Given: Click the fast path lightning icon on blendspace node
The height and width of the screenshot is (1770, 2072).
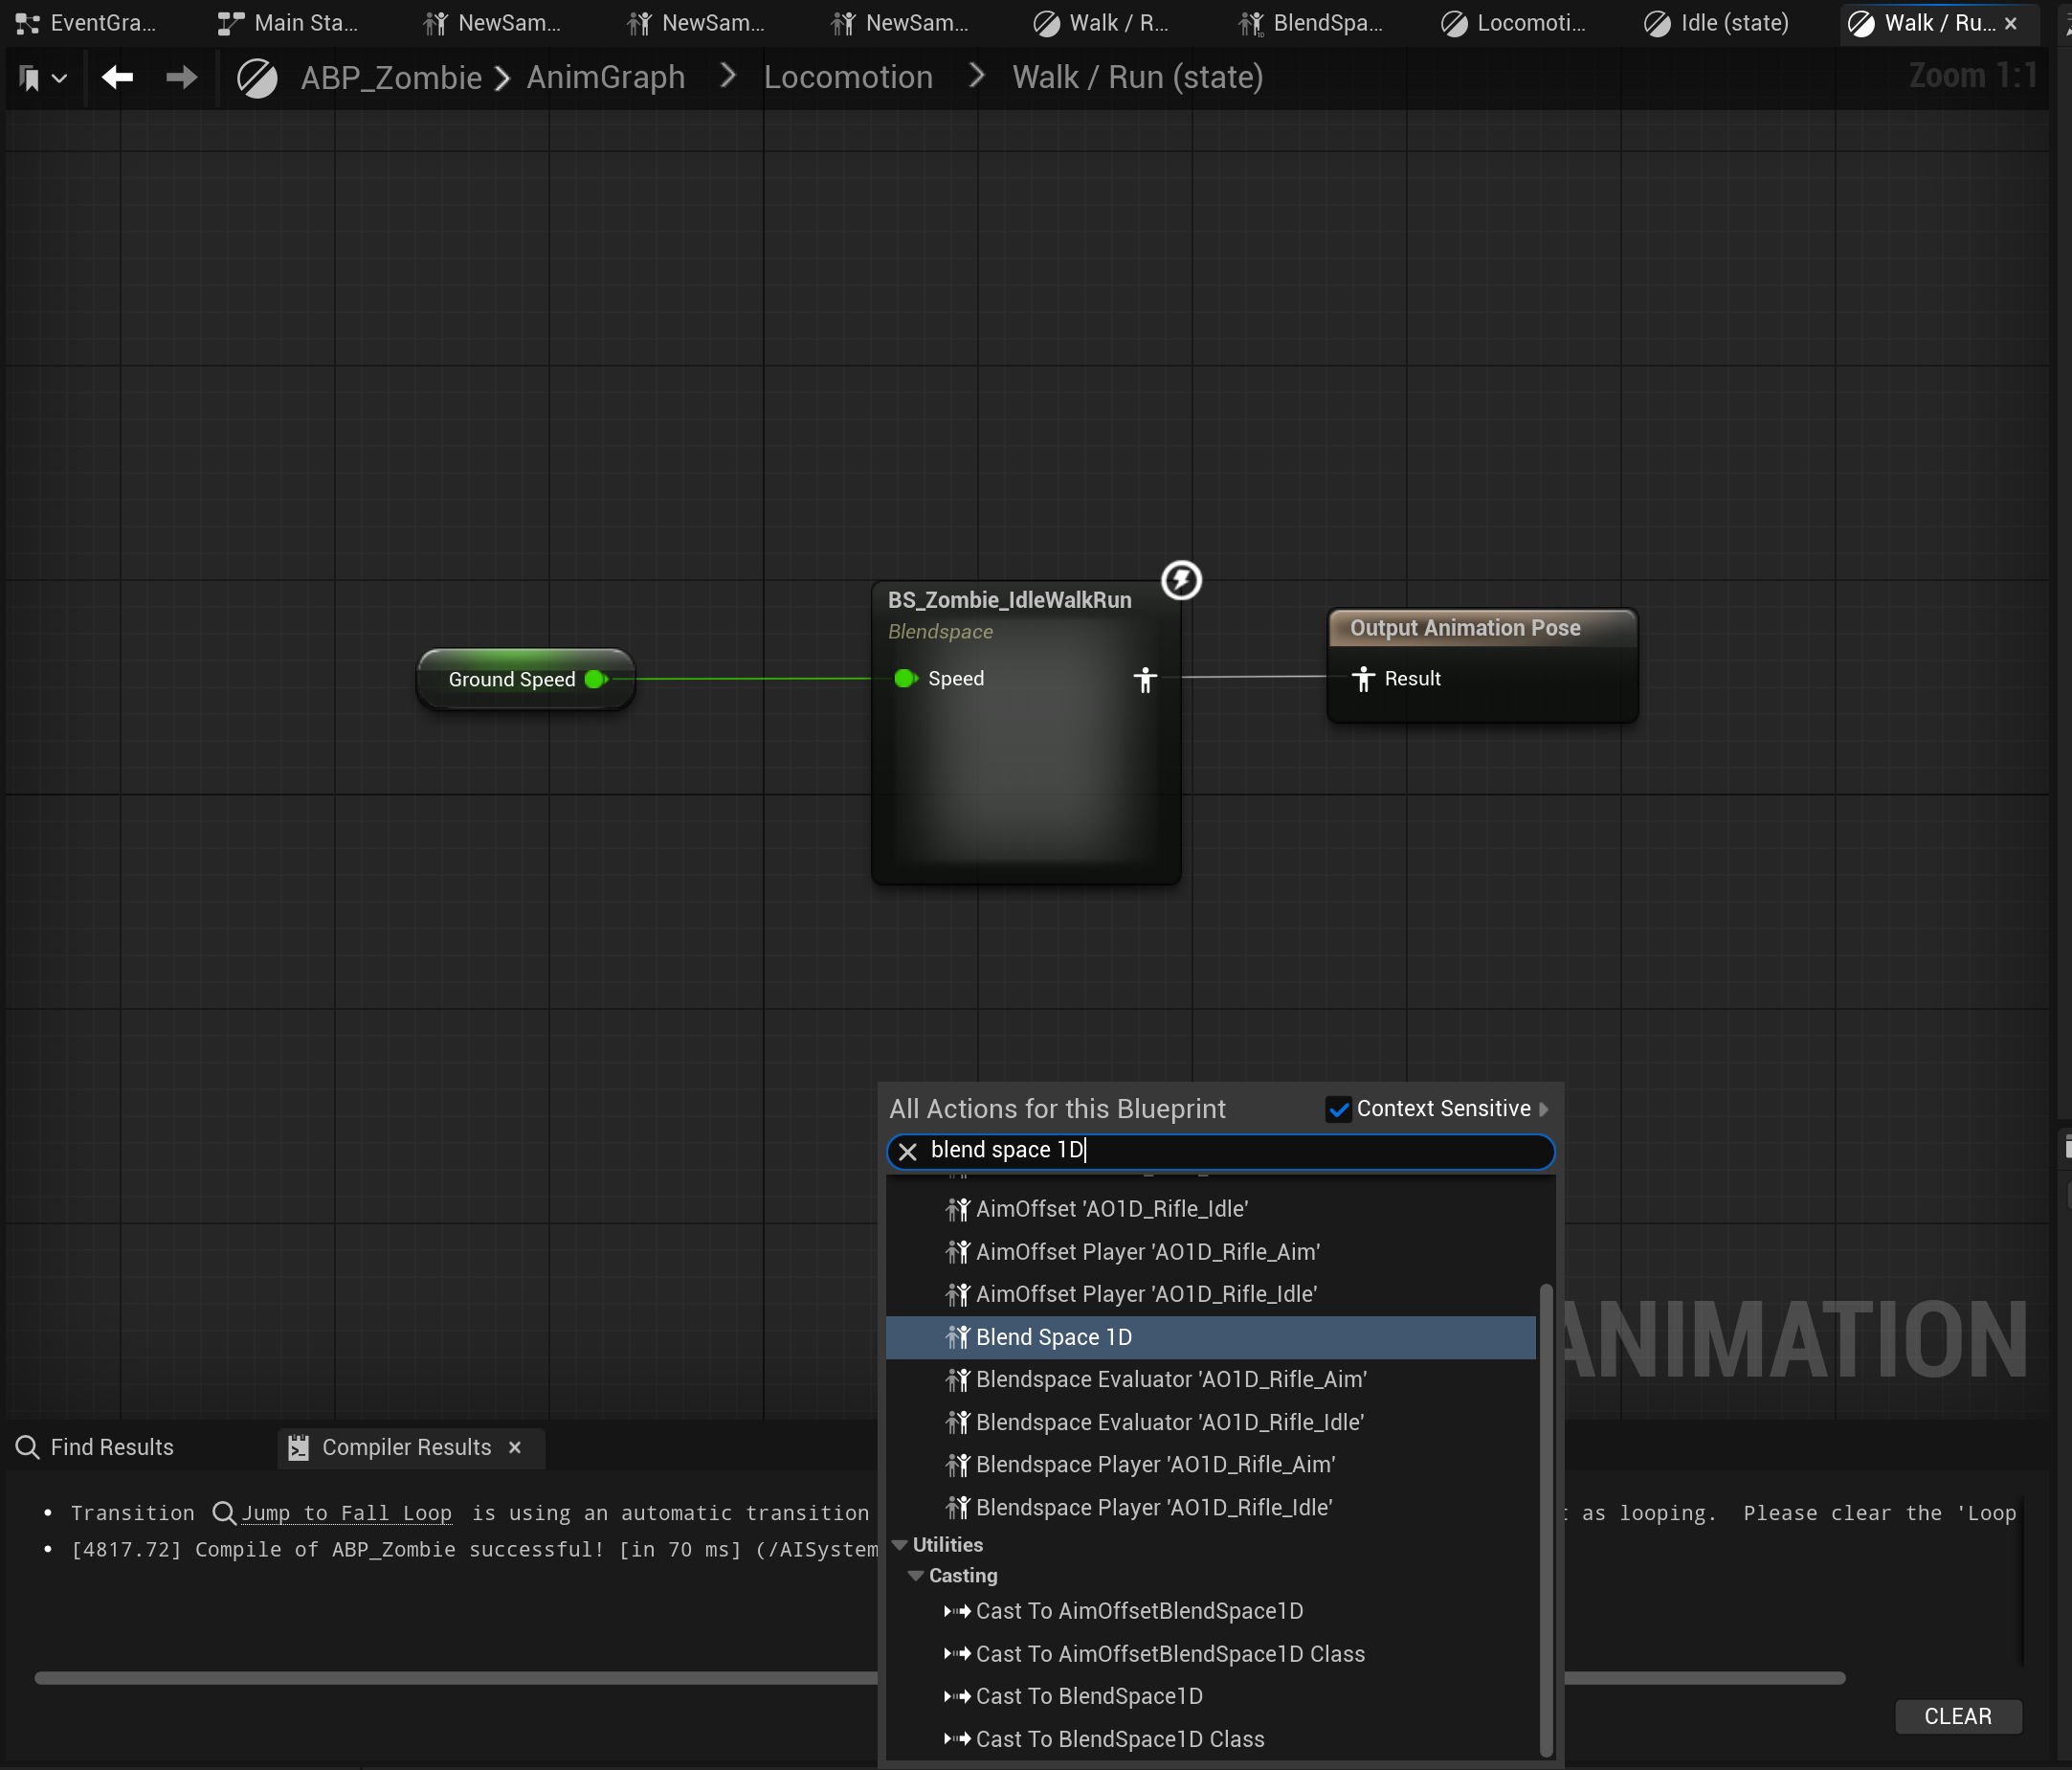Looking at the screenshot, I should pyautogui.click(x=1181, y=580).
